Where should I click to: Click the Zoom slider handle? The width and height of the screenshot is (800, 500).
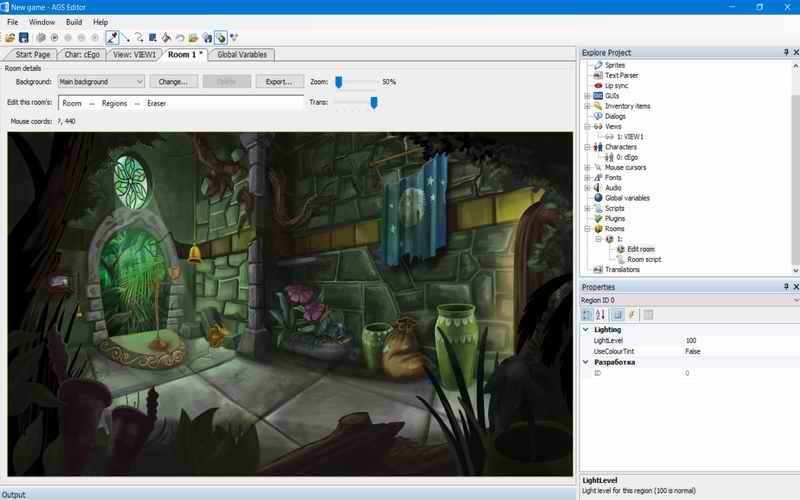point(339,82)
